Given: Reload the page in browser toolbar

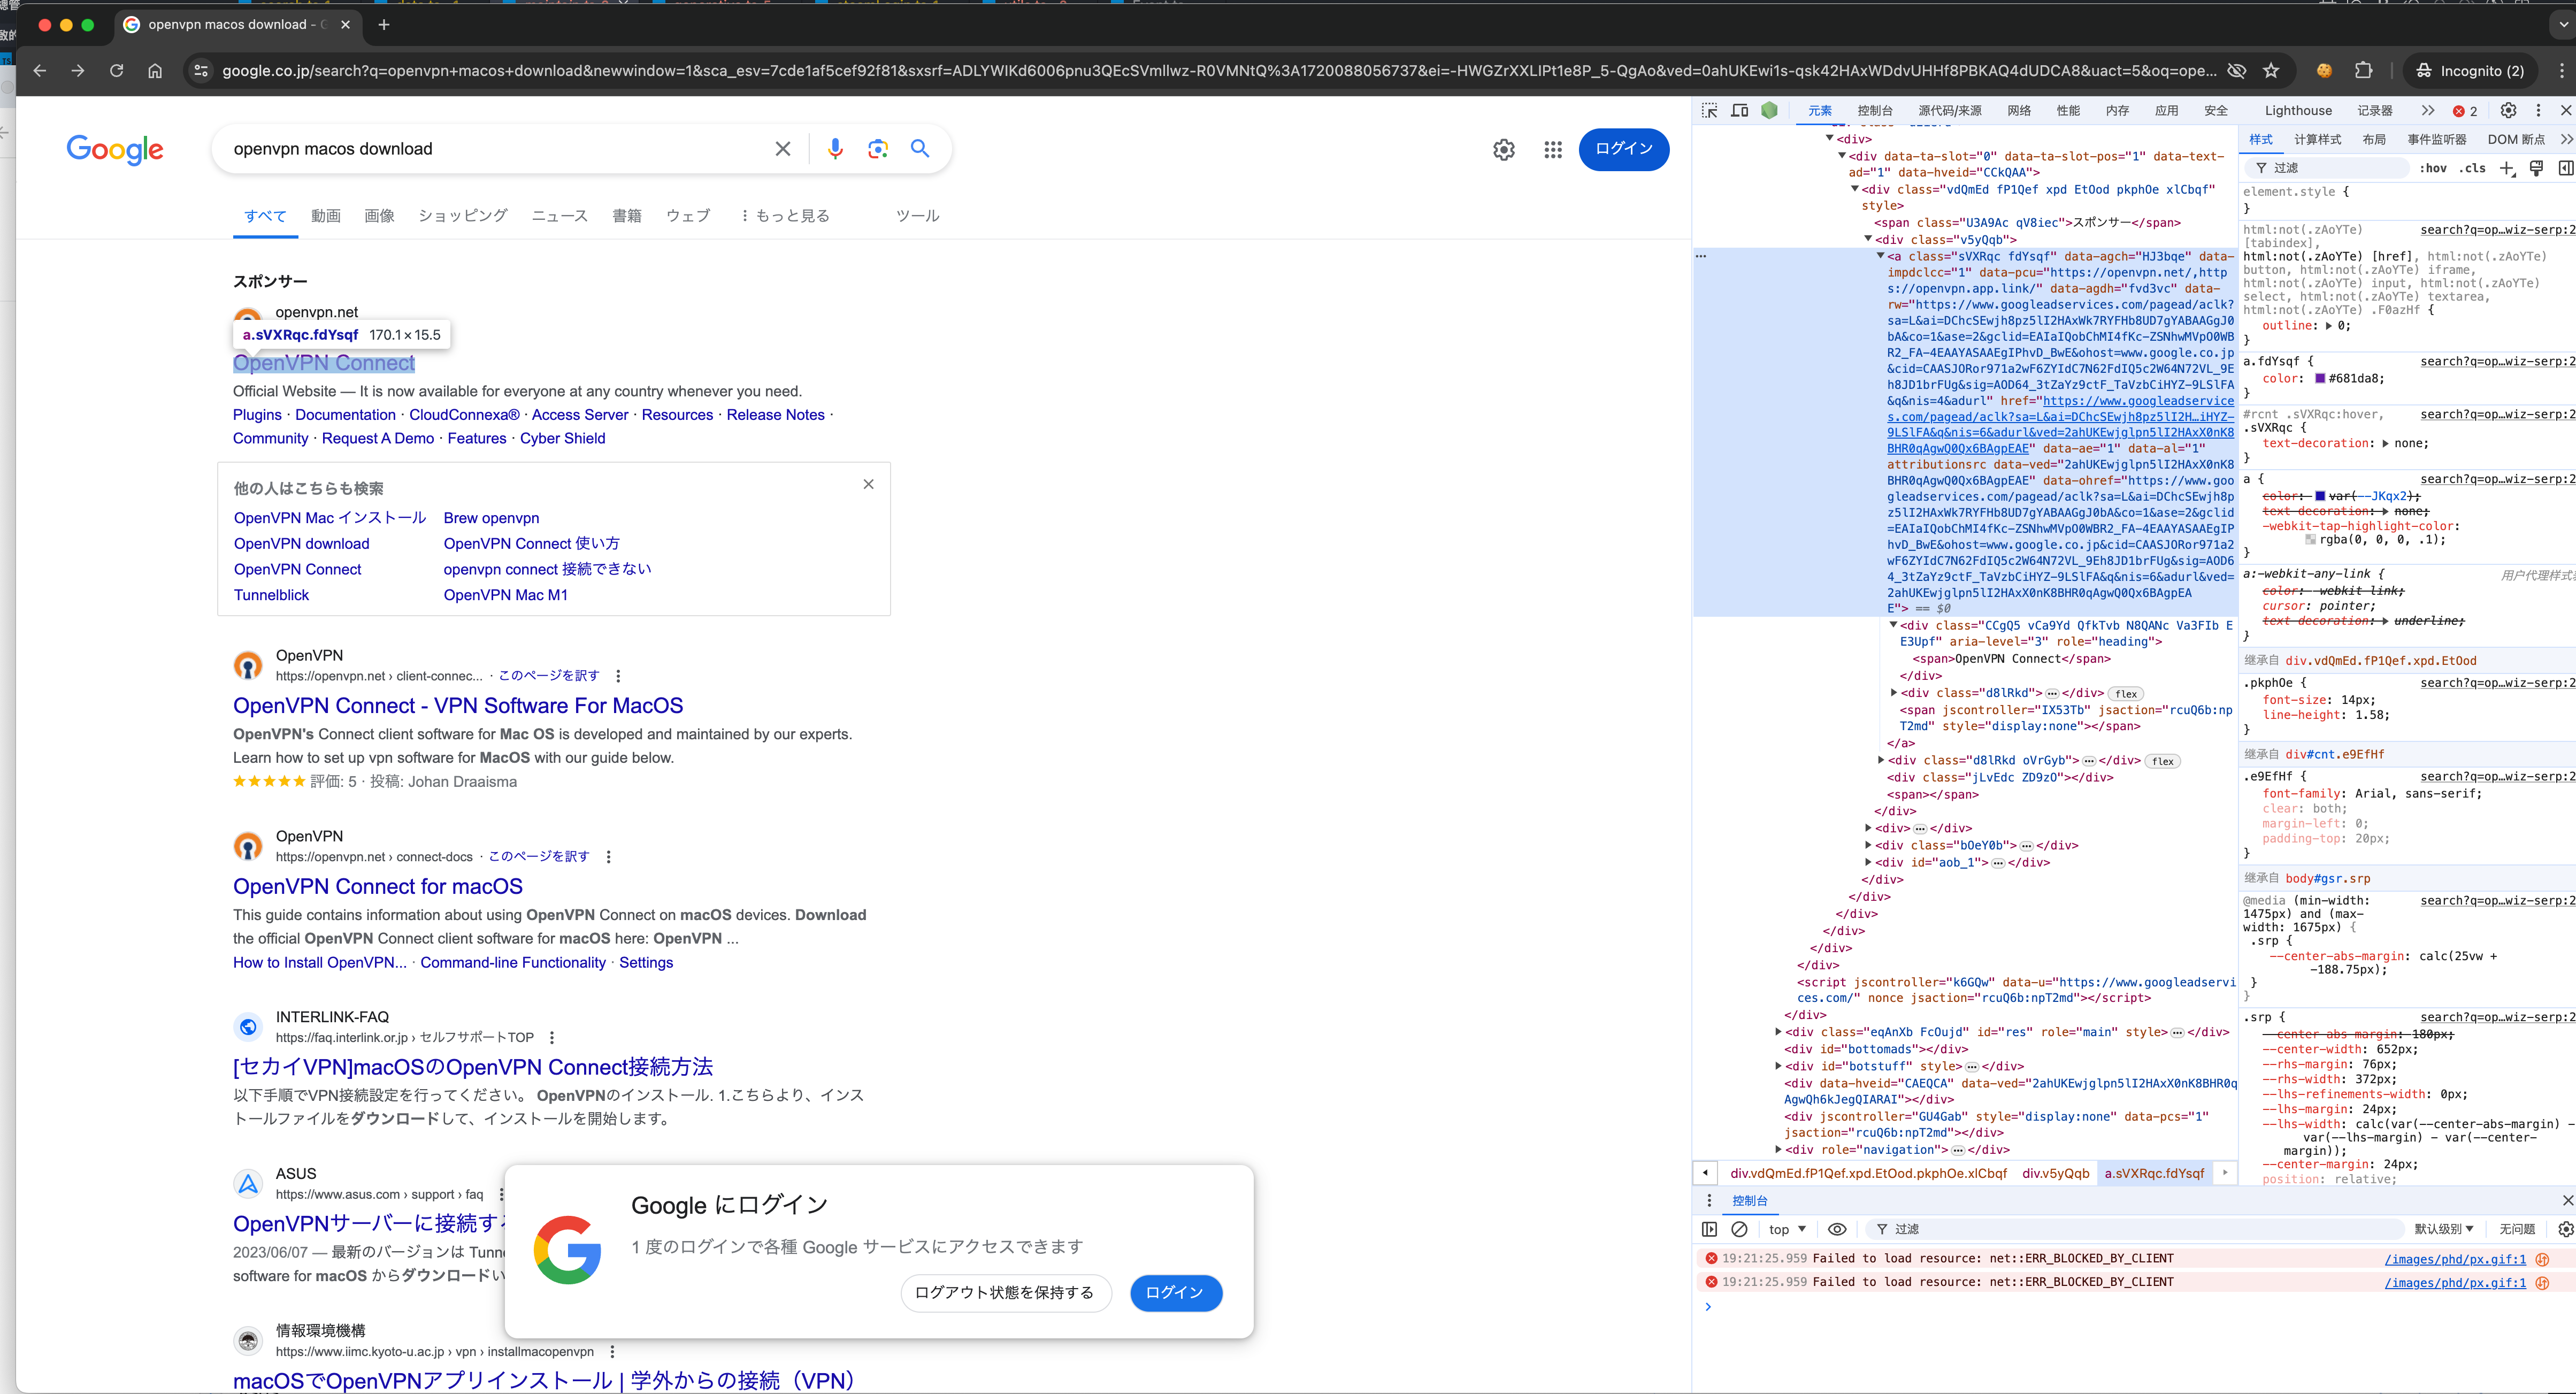Looking at the screenshot, I should [x=117, y=71].
